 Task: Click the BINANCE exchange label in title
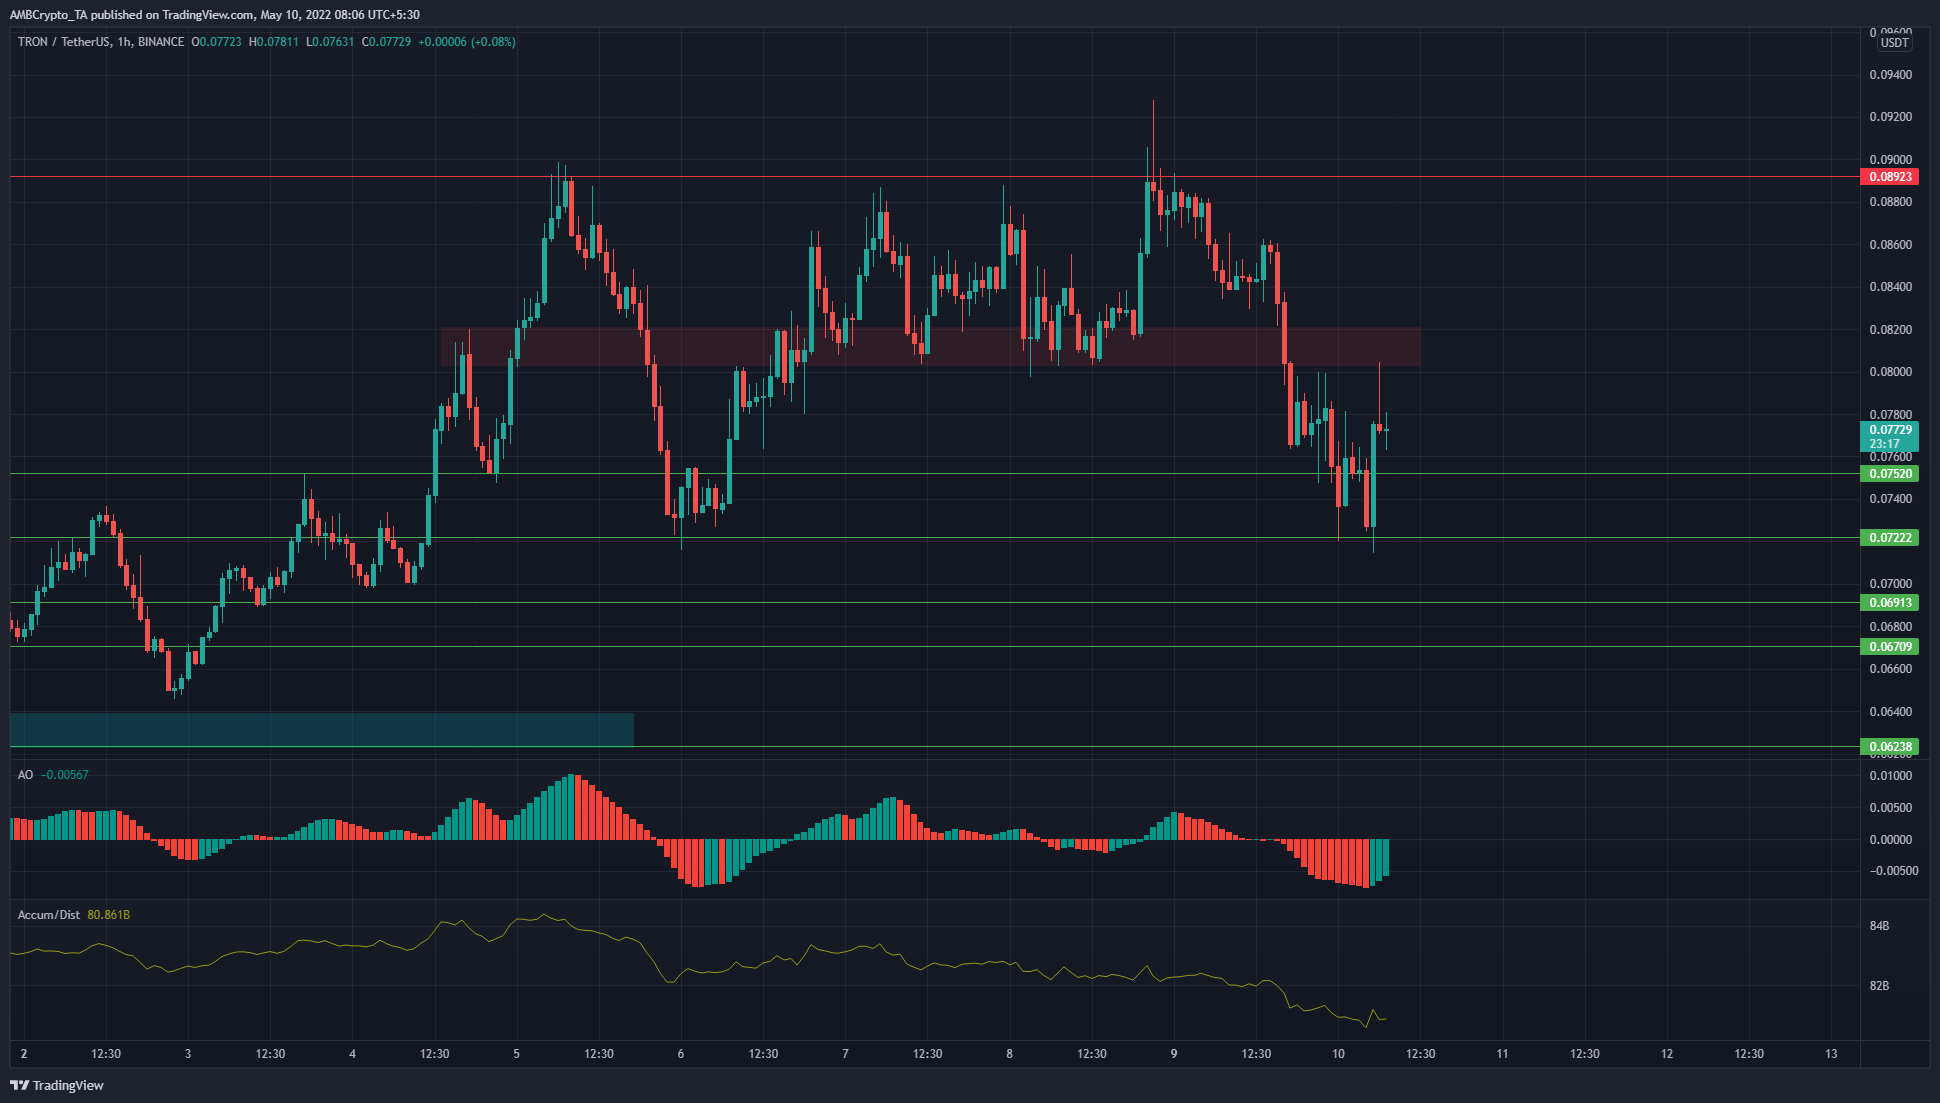[161, 42]
